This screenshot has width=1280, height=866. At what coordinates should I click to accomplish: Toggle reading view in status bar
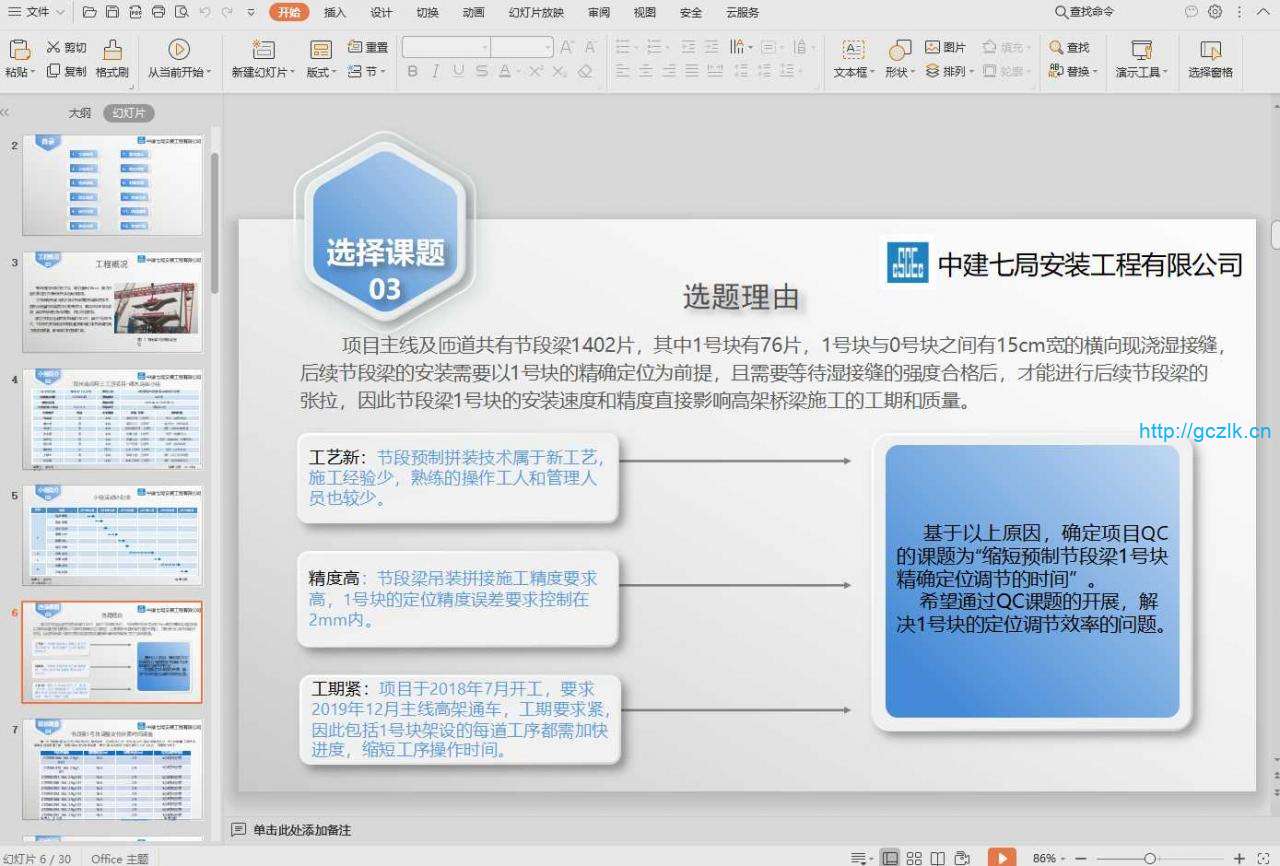tap(938, 858)
